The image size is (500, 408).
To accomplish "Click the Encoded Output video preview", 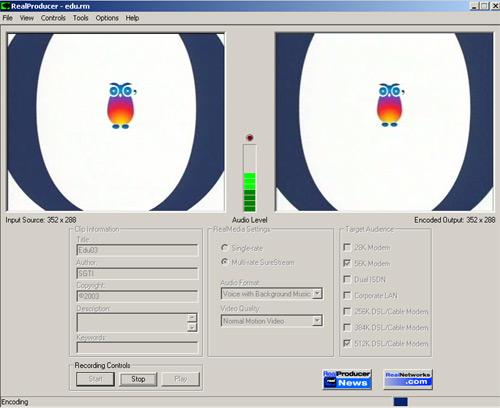I will point(384,122).
